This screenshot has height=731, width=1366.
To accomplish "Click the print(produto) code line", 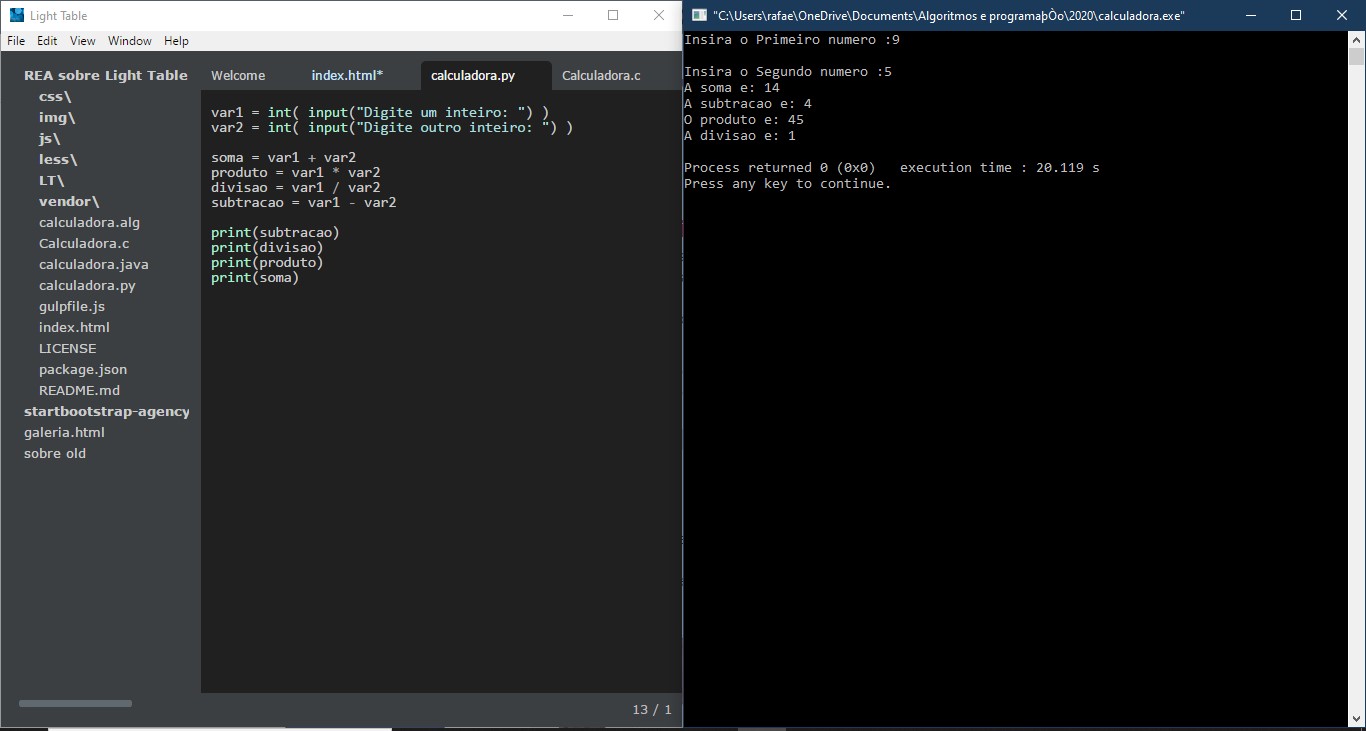I will coord(267,263).
